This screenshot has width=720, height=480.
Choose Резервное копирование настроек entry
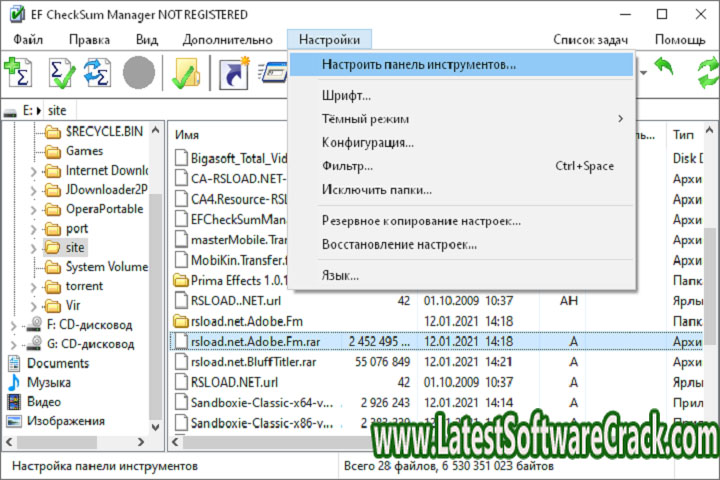pyautogui.click(x=461, y=221)
